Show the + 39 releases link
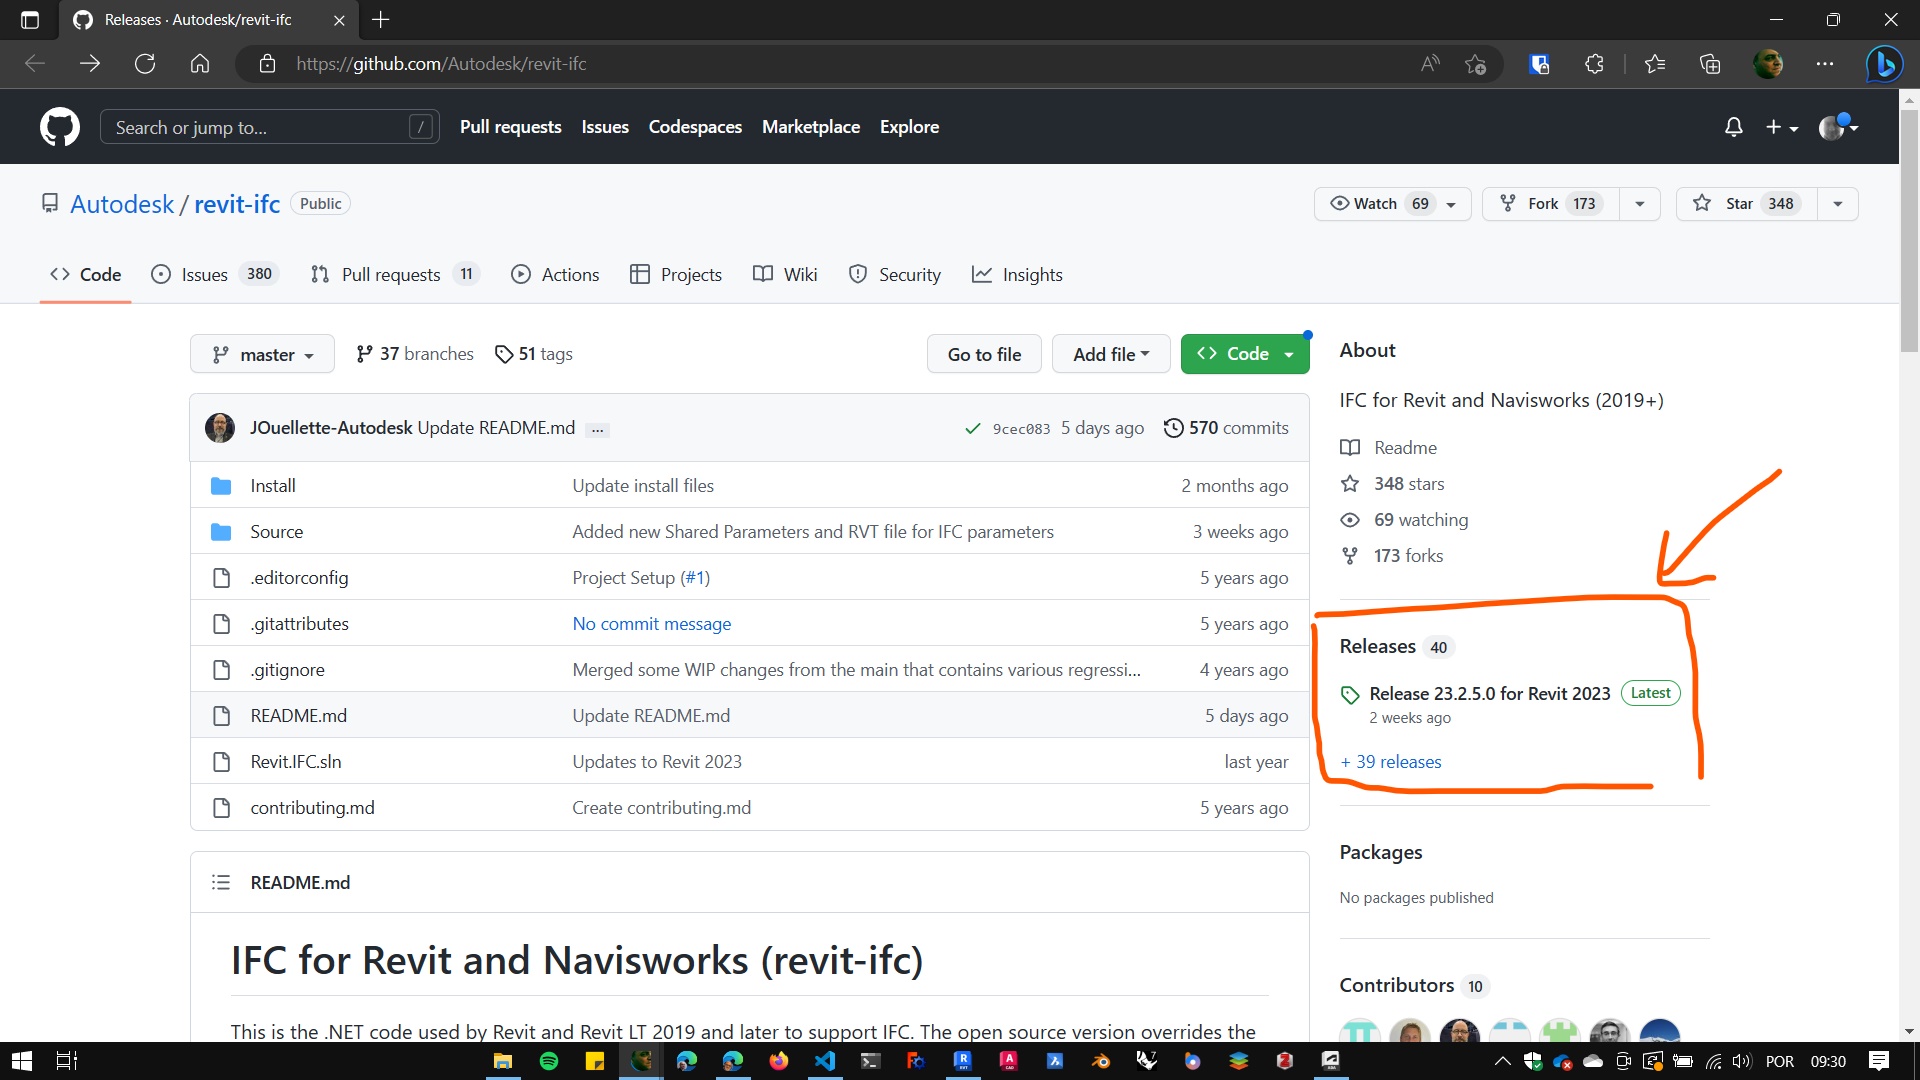The width and height of the screenshot is (1920, 1080). point(1390,761)
